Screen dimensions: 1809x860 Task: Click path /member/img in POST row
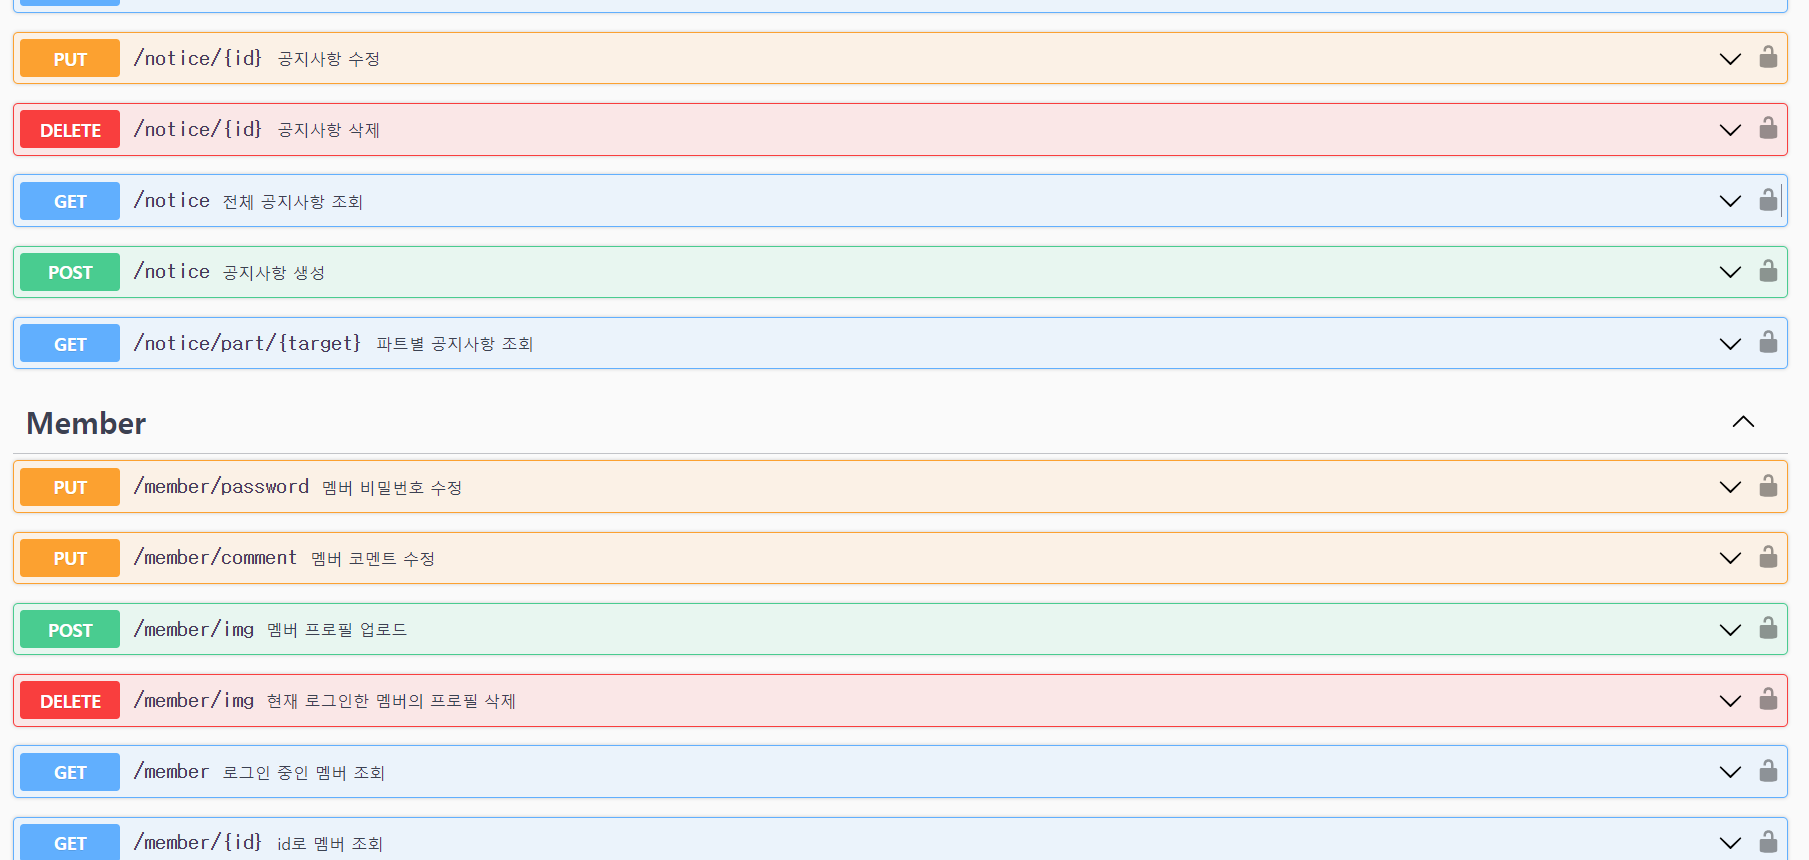click(194, 629)
